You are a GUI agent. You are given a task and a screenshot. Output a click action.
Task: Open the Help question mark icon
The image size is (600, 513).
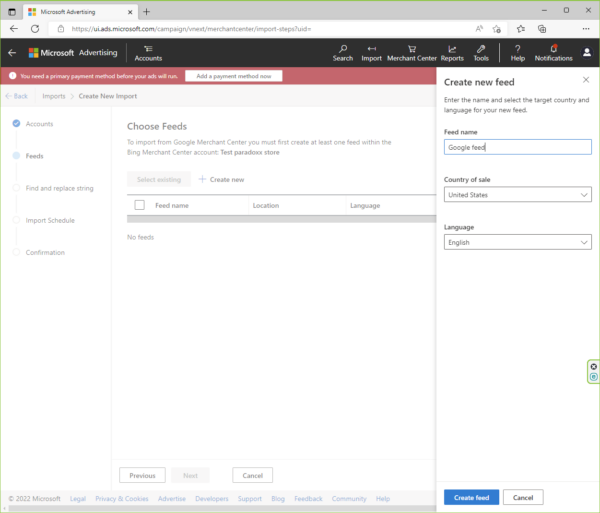coord(517,53)
